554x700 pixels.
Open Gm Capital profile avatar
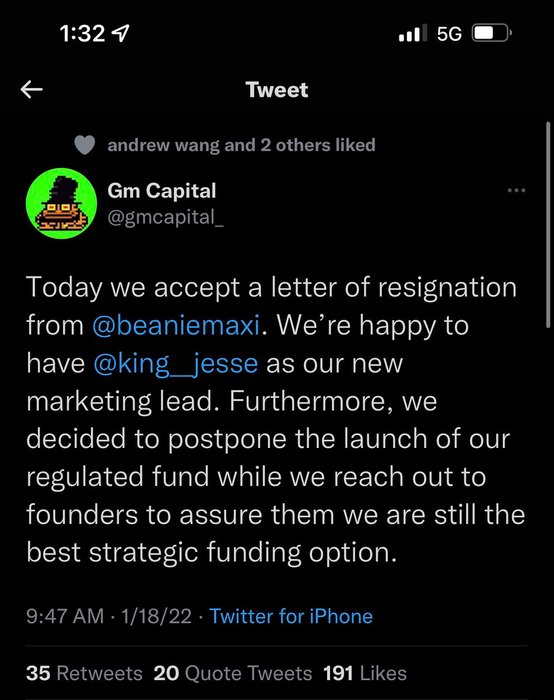(x=62, y=204)
